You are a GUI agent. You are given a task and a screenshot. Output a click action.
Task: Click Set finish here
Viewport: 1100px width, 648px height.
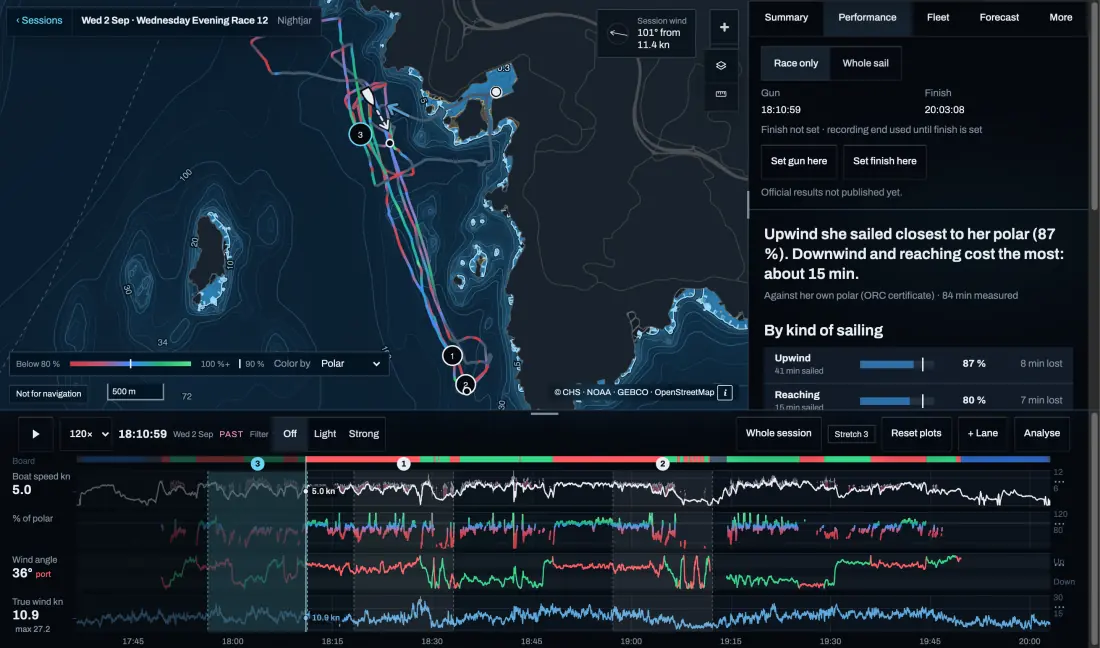click(885, 161)
